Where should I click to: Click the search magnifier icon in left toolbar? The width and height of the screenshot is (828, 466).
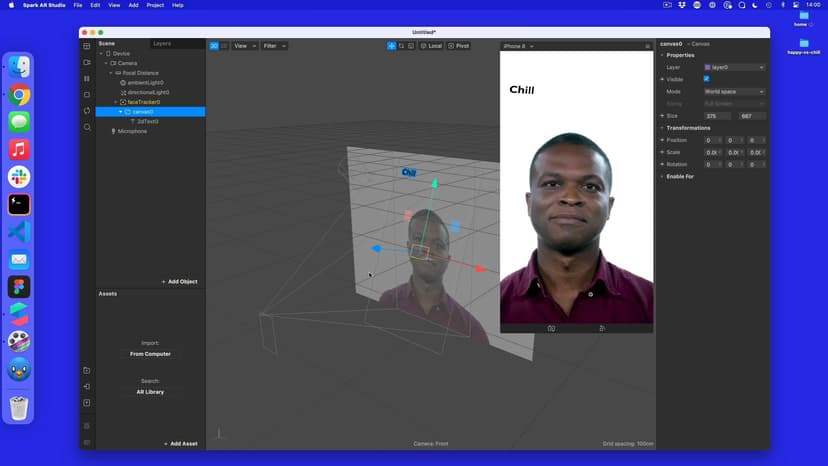(x=87, y=127)
